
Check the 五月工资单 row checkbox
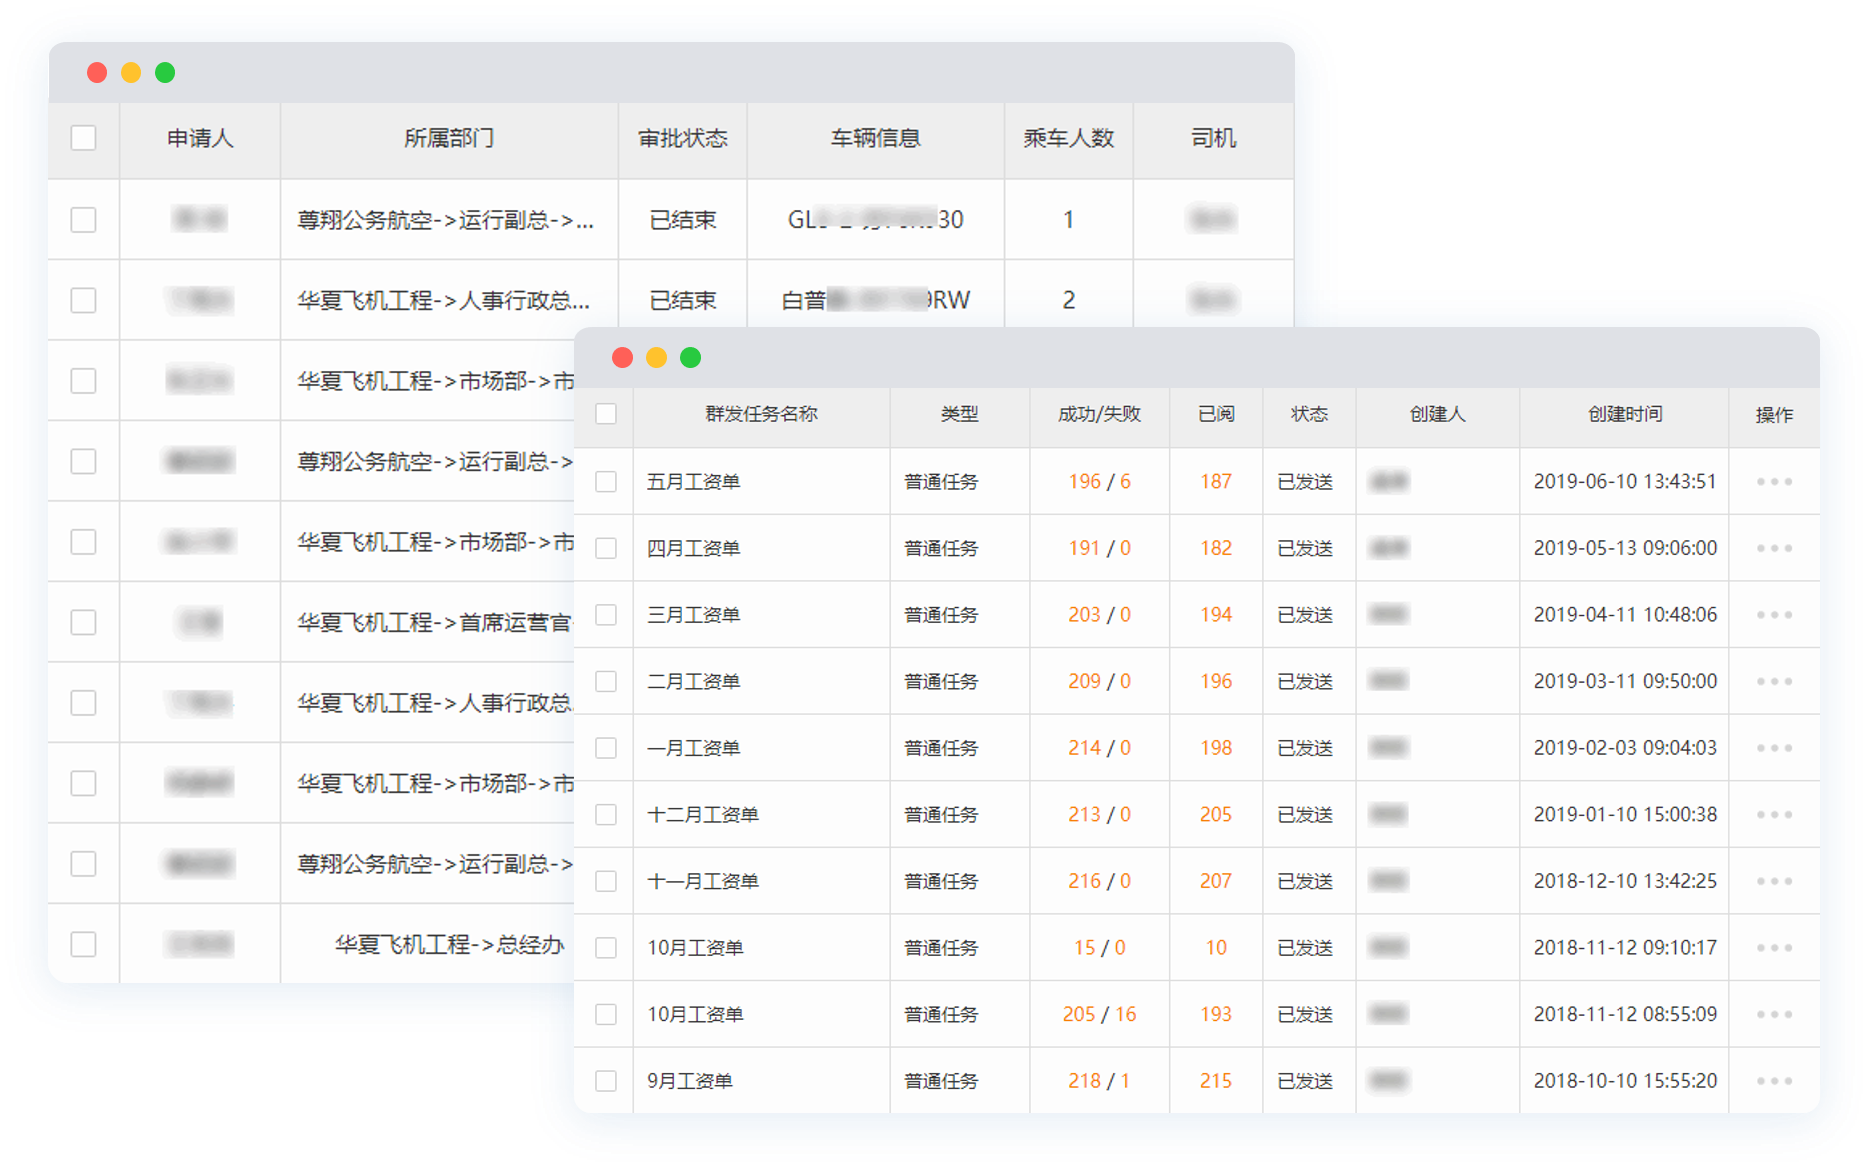pyautogui.click(x=606, y=482)
